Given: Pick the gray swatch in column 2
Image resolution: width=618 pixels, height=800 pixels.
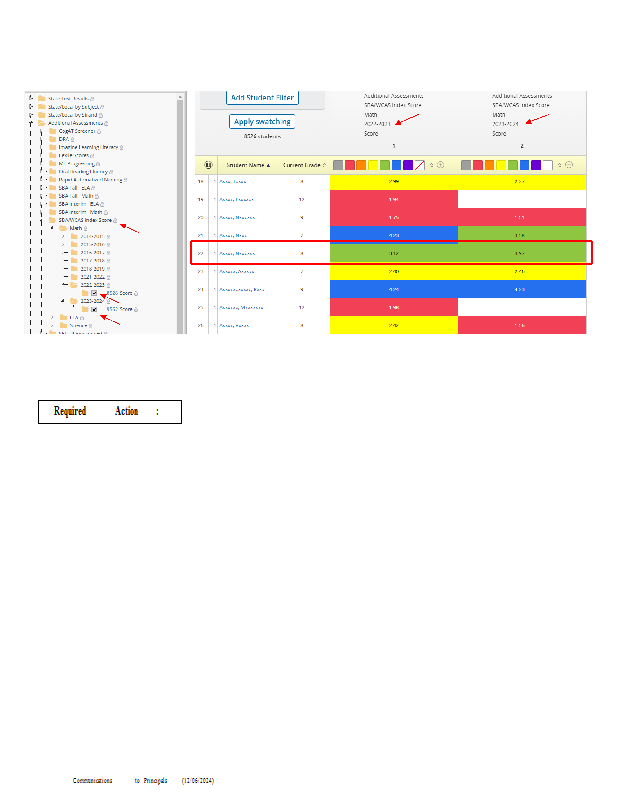Looking at the screenshot, I should [x=466, y=165].
